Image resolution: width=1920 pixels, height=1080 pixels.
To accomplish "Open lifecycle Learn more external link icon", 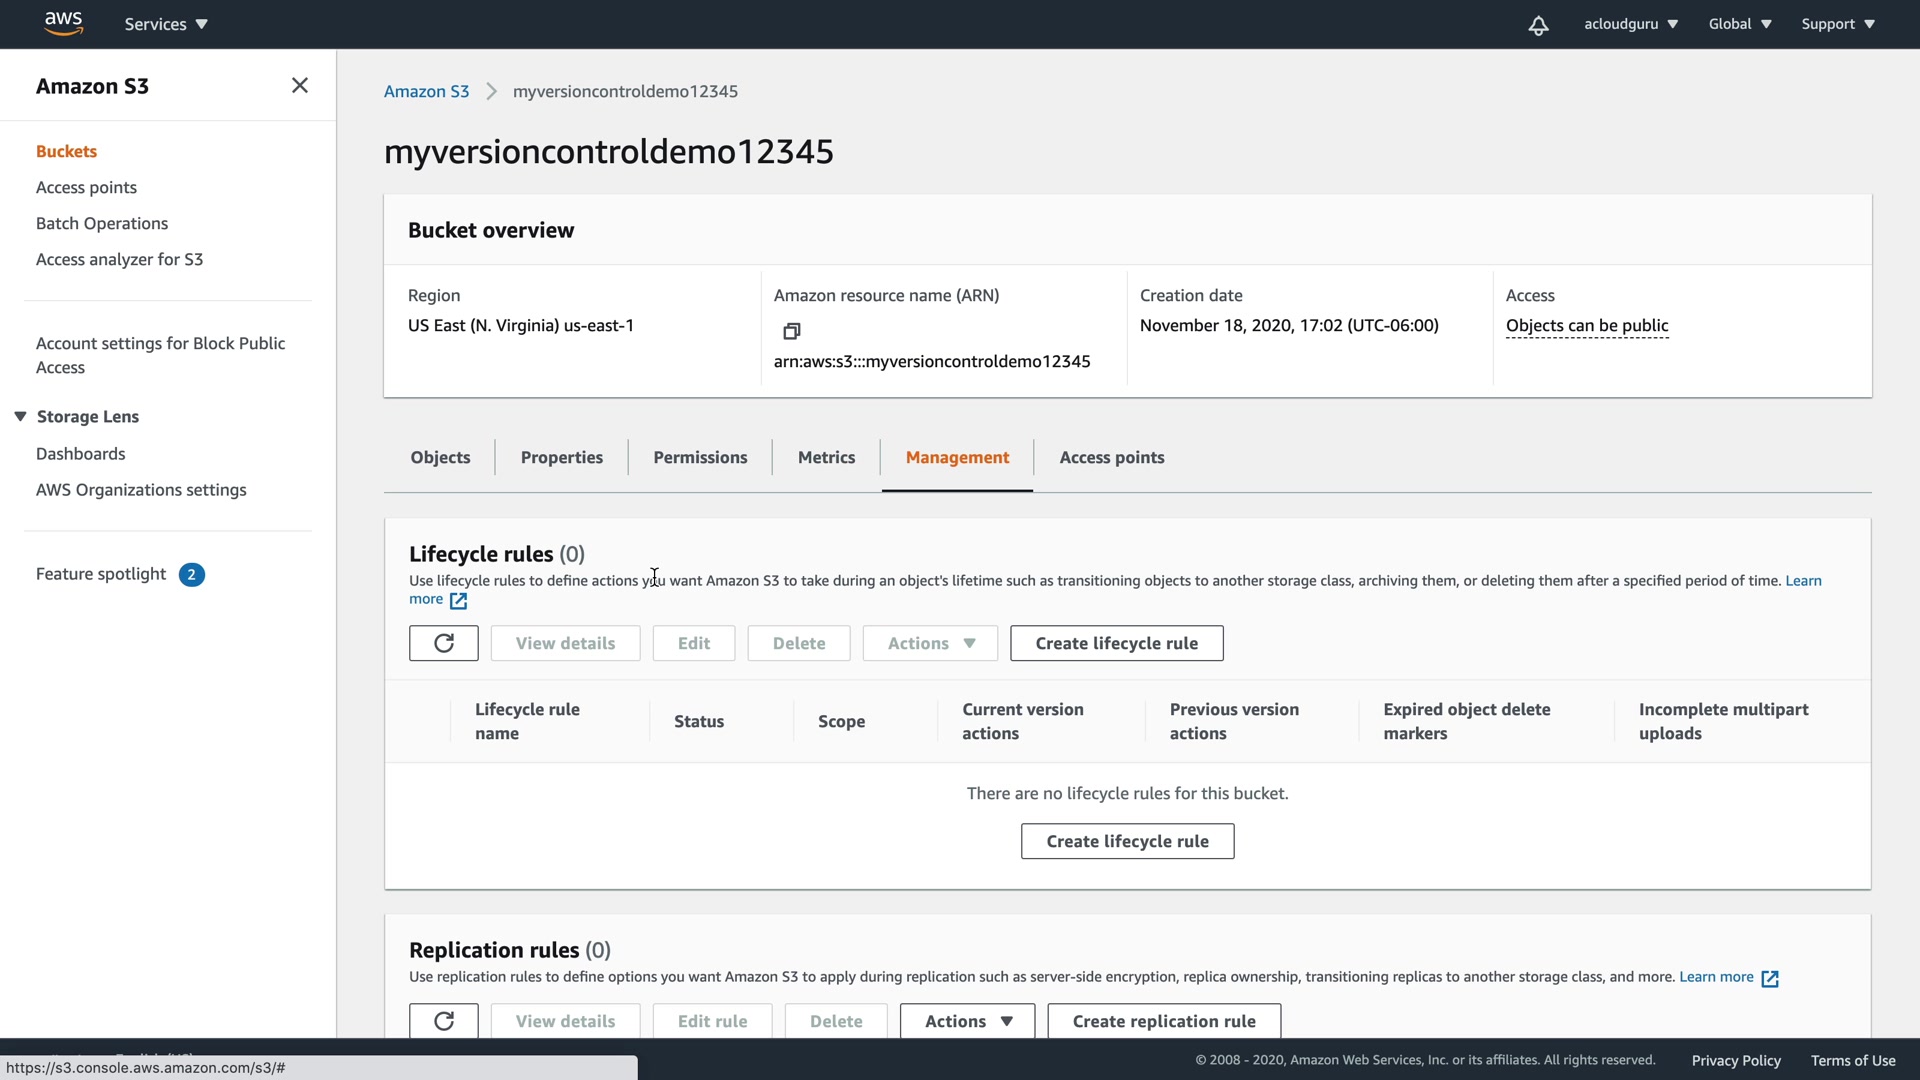I will click(x=458, y=601).
